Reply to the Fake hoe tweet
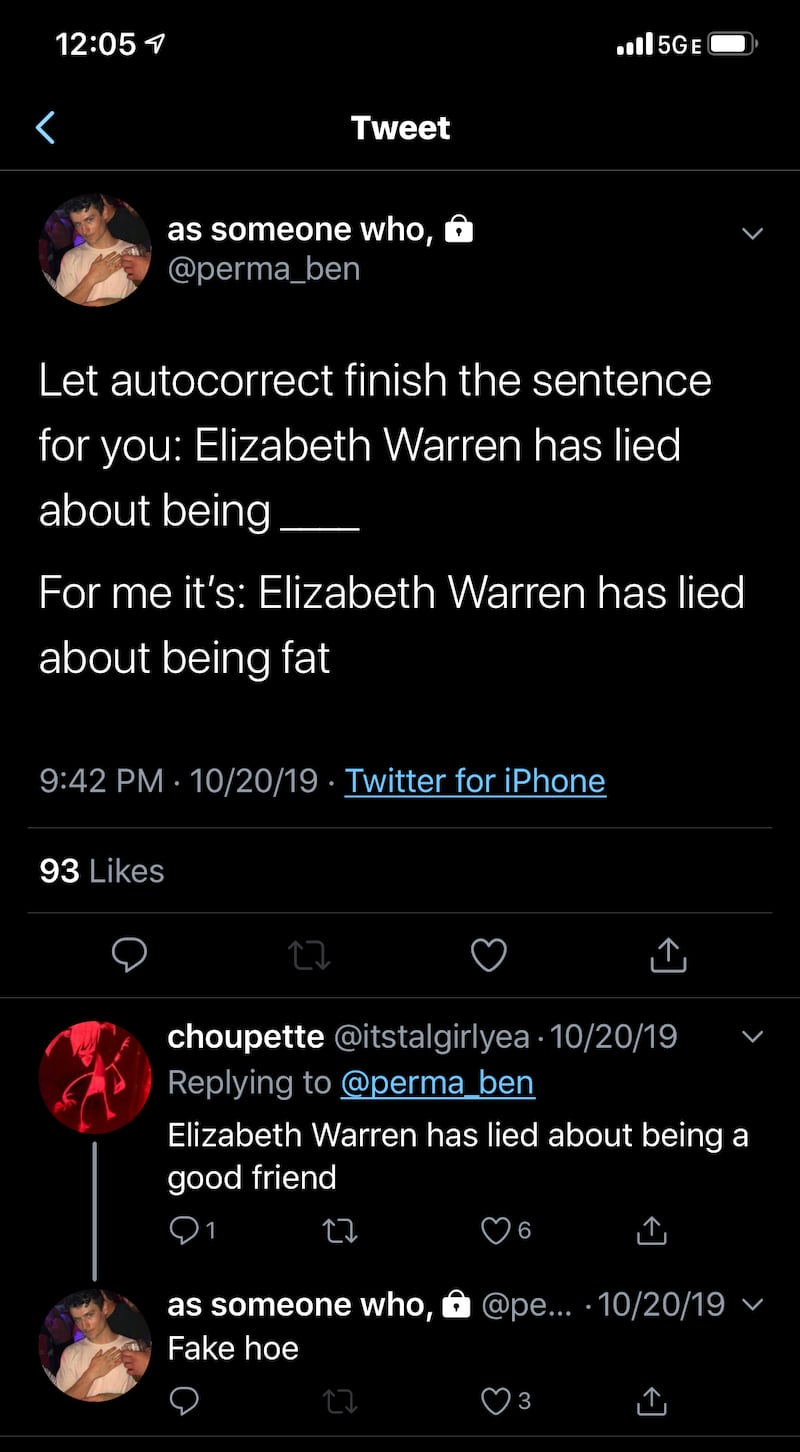 click(184, 1402)
